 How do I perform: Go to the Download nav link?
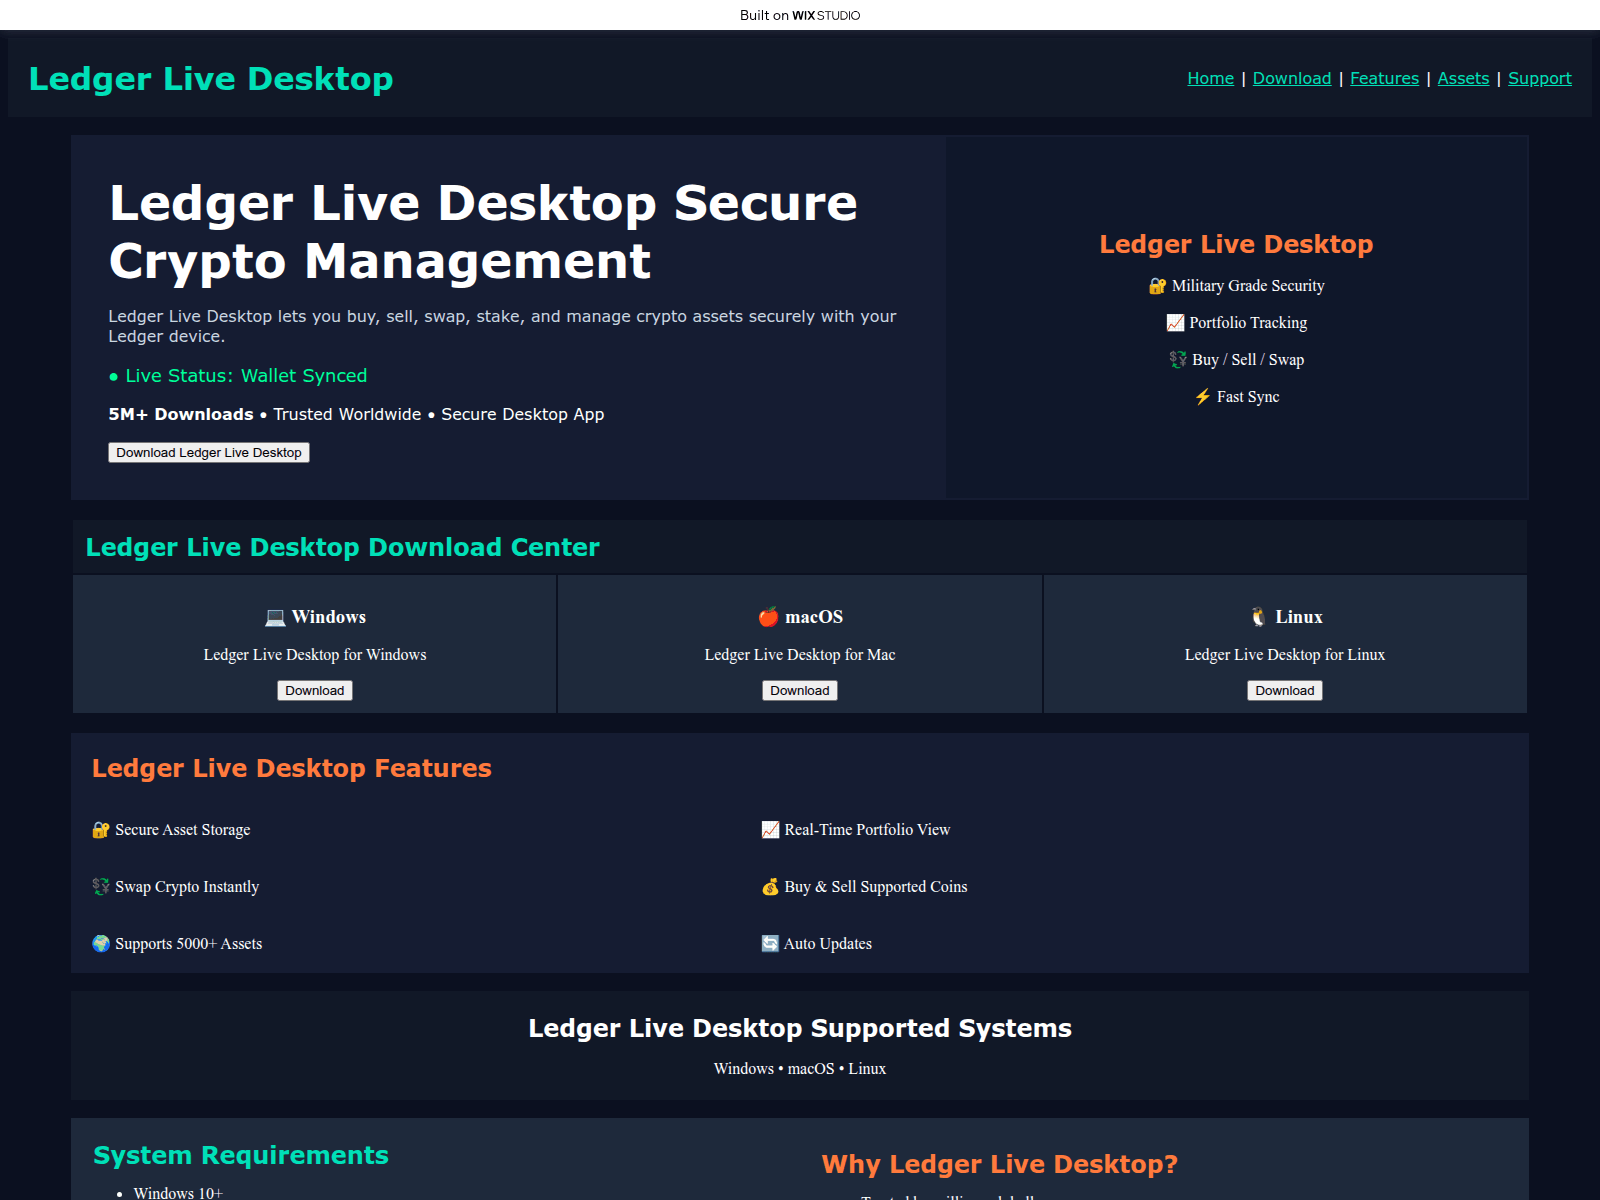(1291, 78)
